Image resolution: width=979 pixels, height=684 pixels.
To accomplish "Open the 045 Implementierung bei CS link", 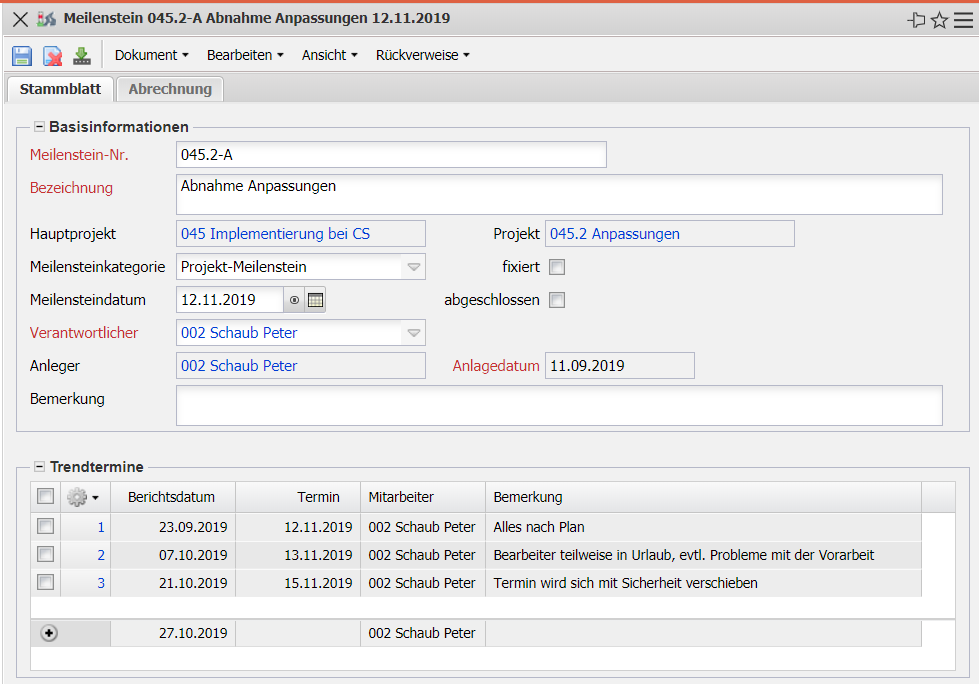I will click(275, 234).
